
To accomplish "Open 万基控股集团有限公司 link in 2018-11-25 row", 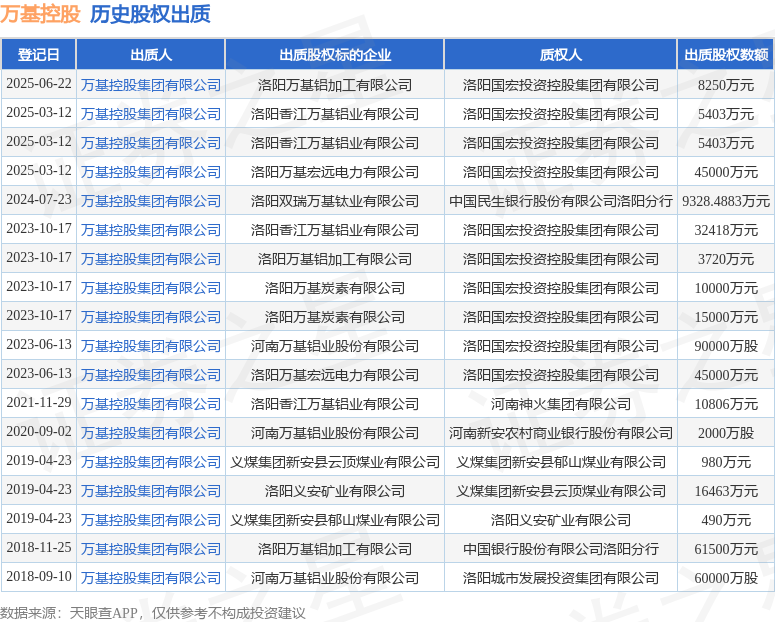I will pos(151,549).
